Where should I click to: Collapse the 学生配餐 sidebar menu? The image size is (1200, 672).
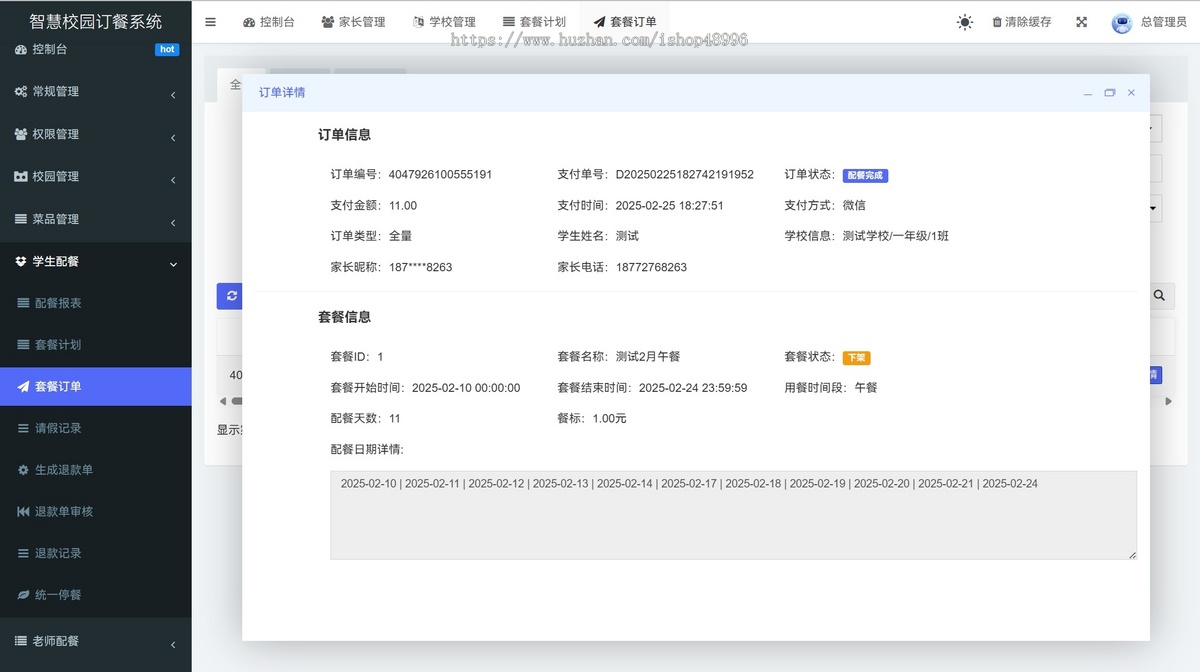[95, 262]
